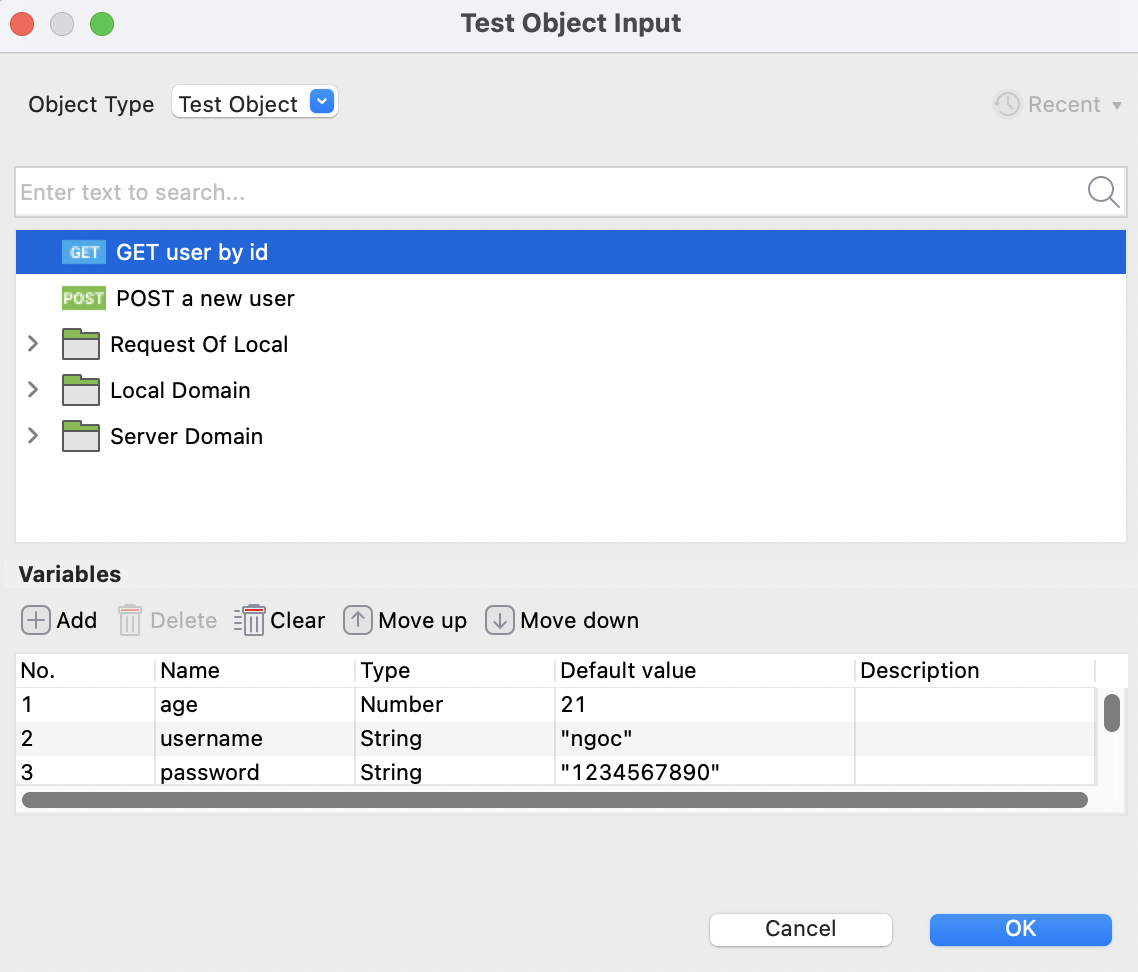1138x972 pixels.
Task: Click Move down arrow icon
Action: (x=500, y=620)
